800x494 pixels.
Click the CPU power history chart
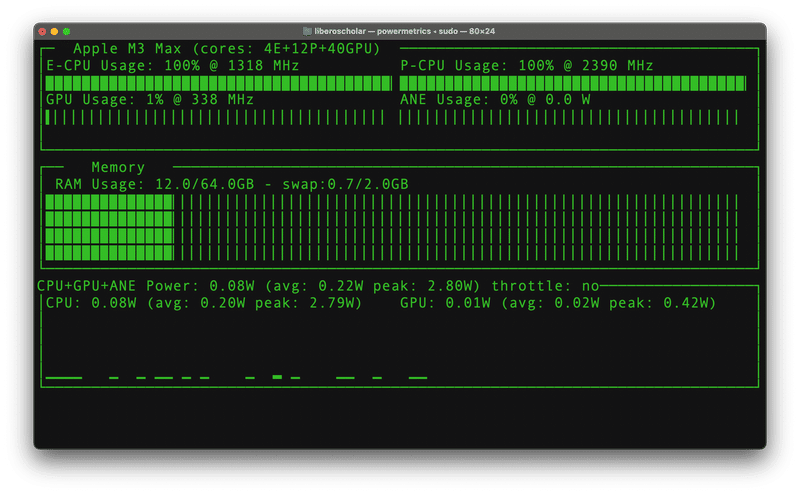pos(236,377)
